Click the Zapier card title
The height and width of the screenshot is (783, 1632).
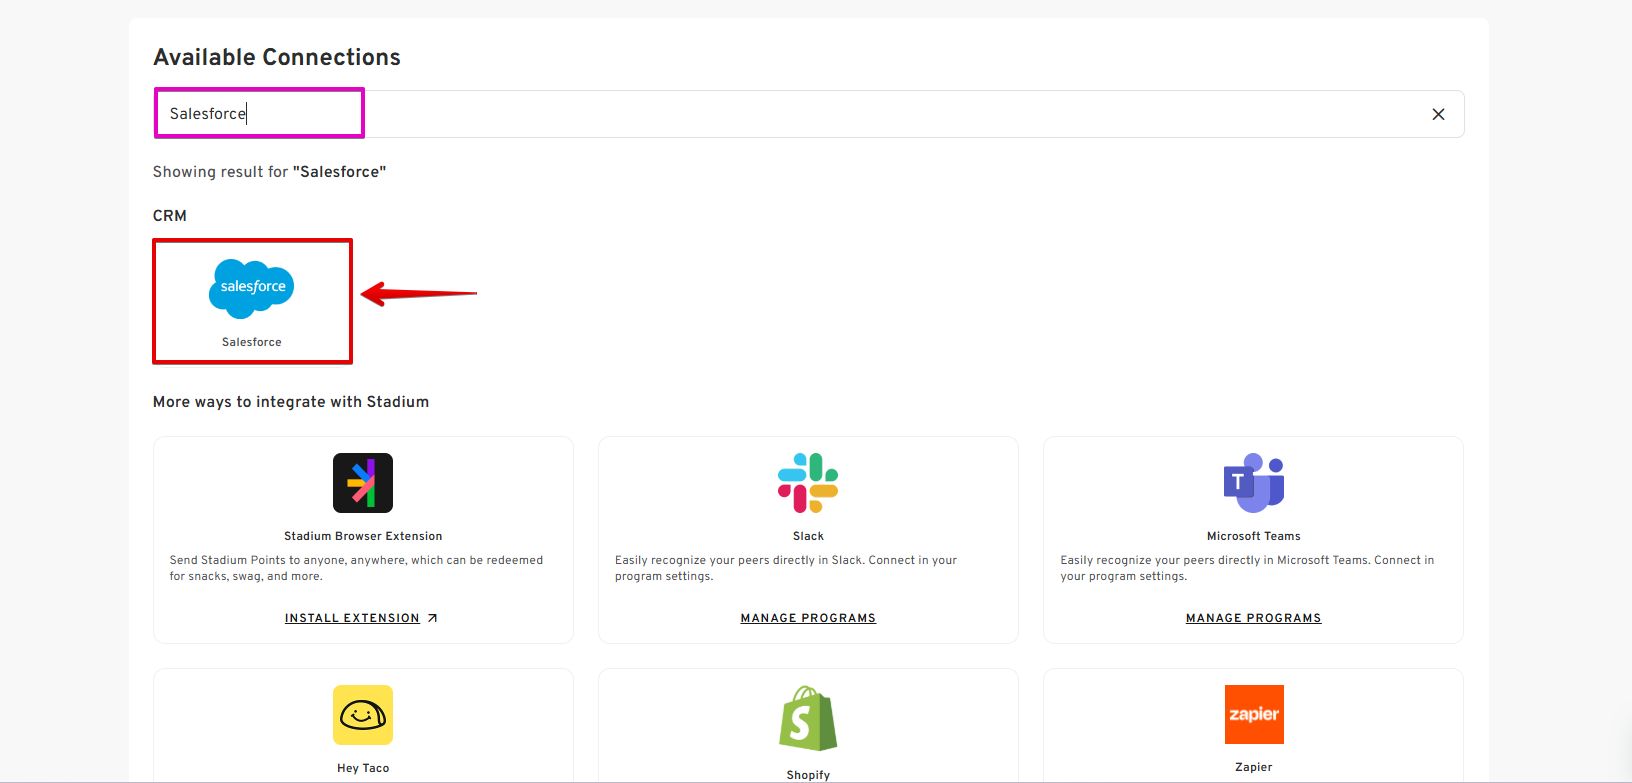click(x=1254, y=767)
